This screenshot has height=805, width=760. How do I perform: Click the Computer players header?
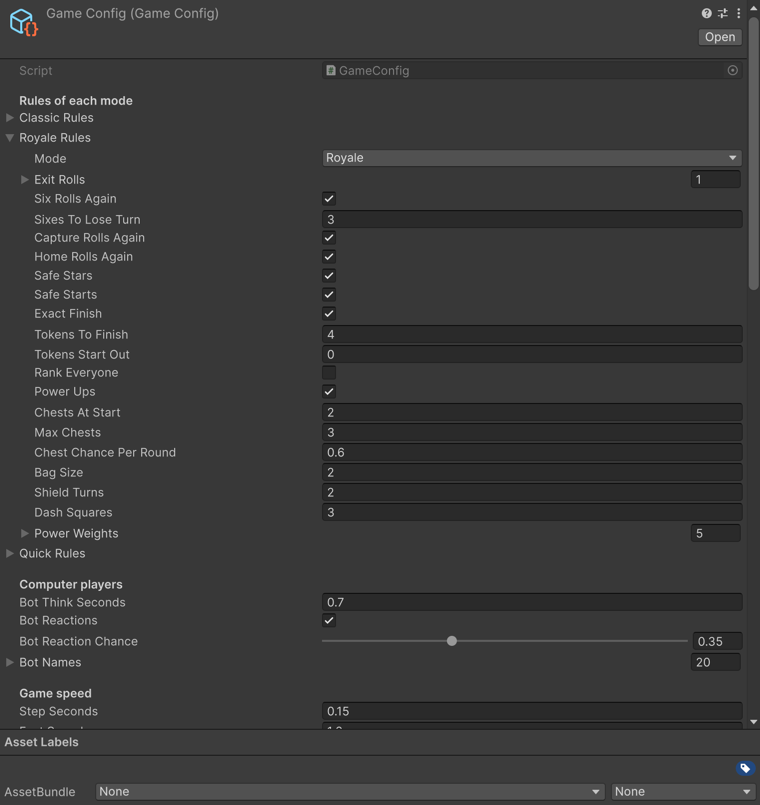(71, 584)
